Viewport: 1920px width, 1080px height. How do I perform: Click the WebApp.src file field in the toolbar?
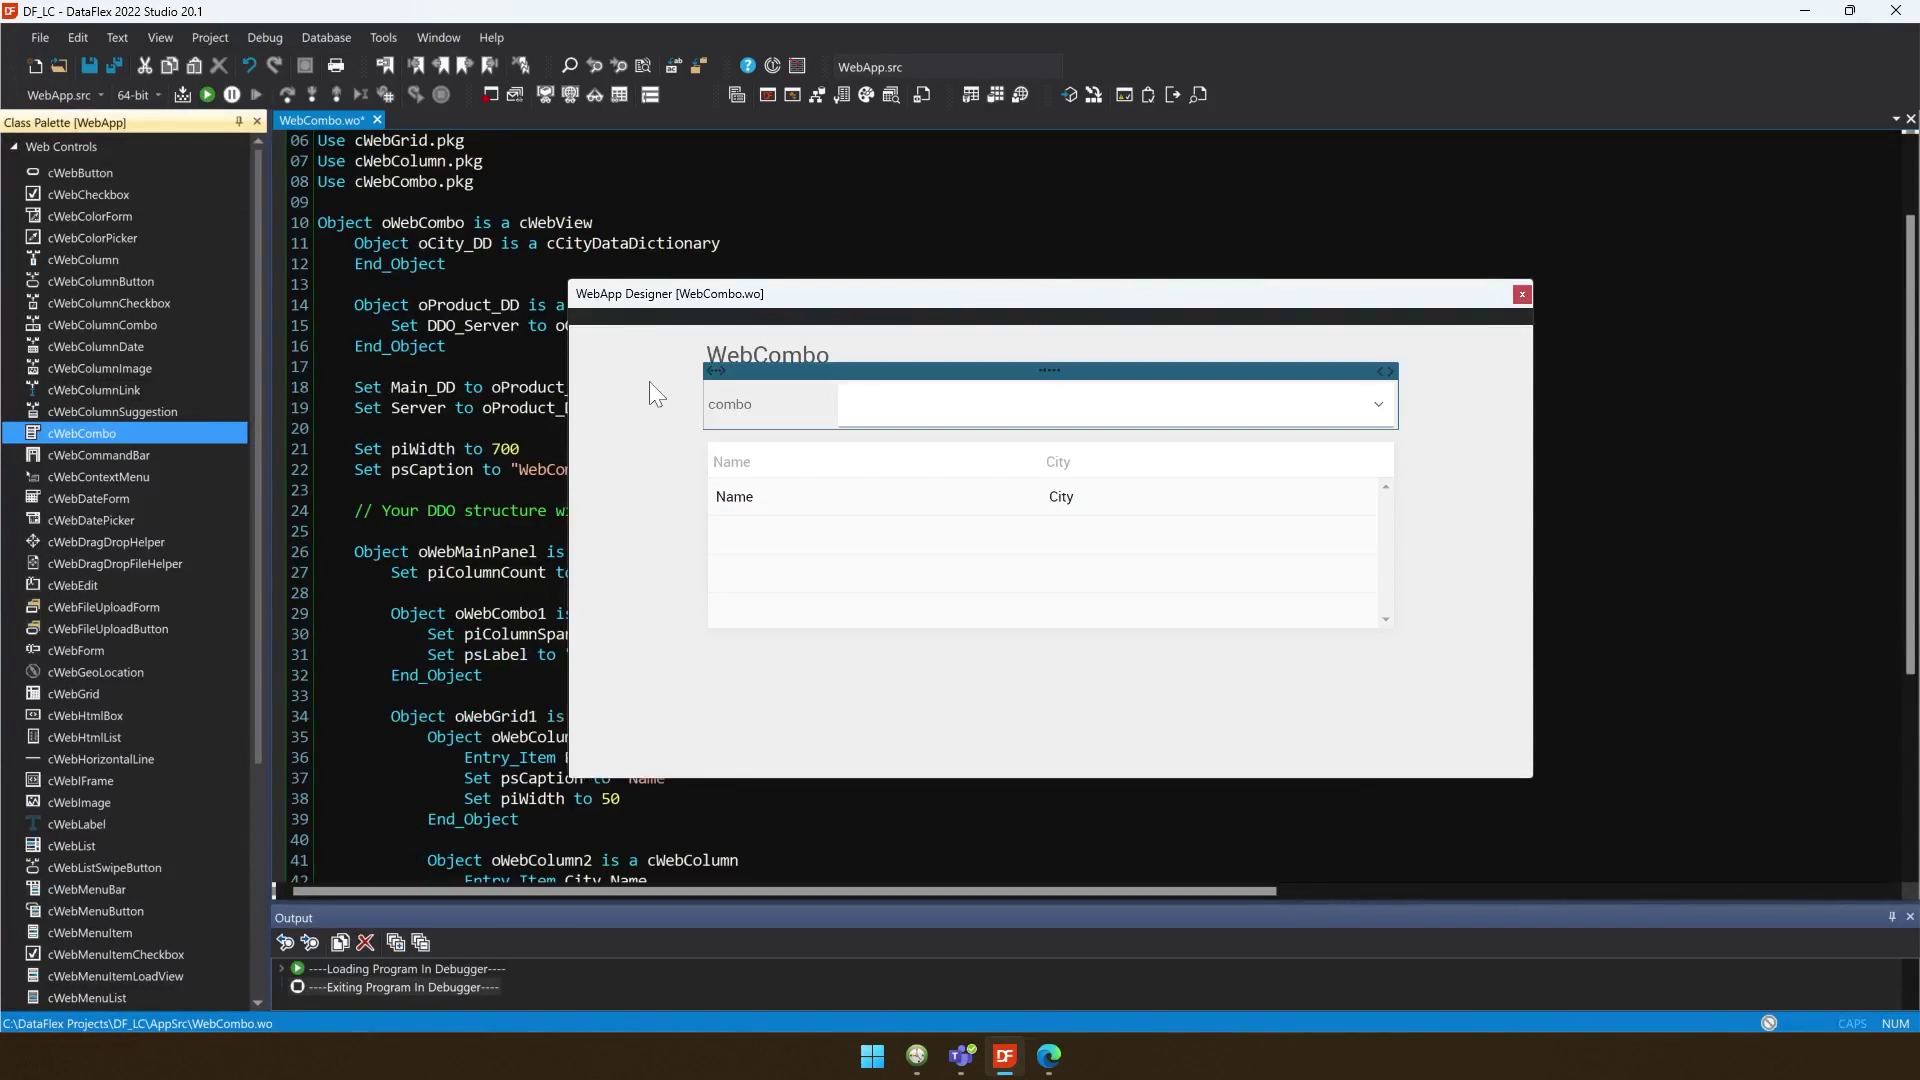[948, 67]
